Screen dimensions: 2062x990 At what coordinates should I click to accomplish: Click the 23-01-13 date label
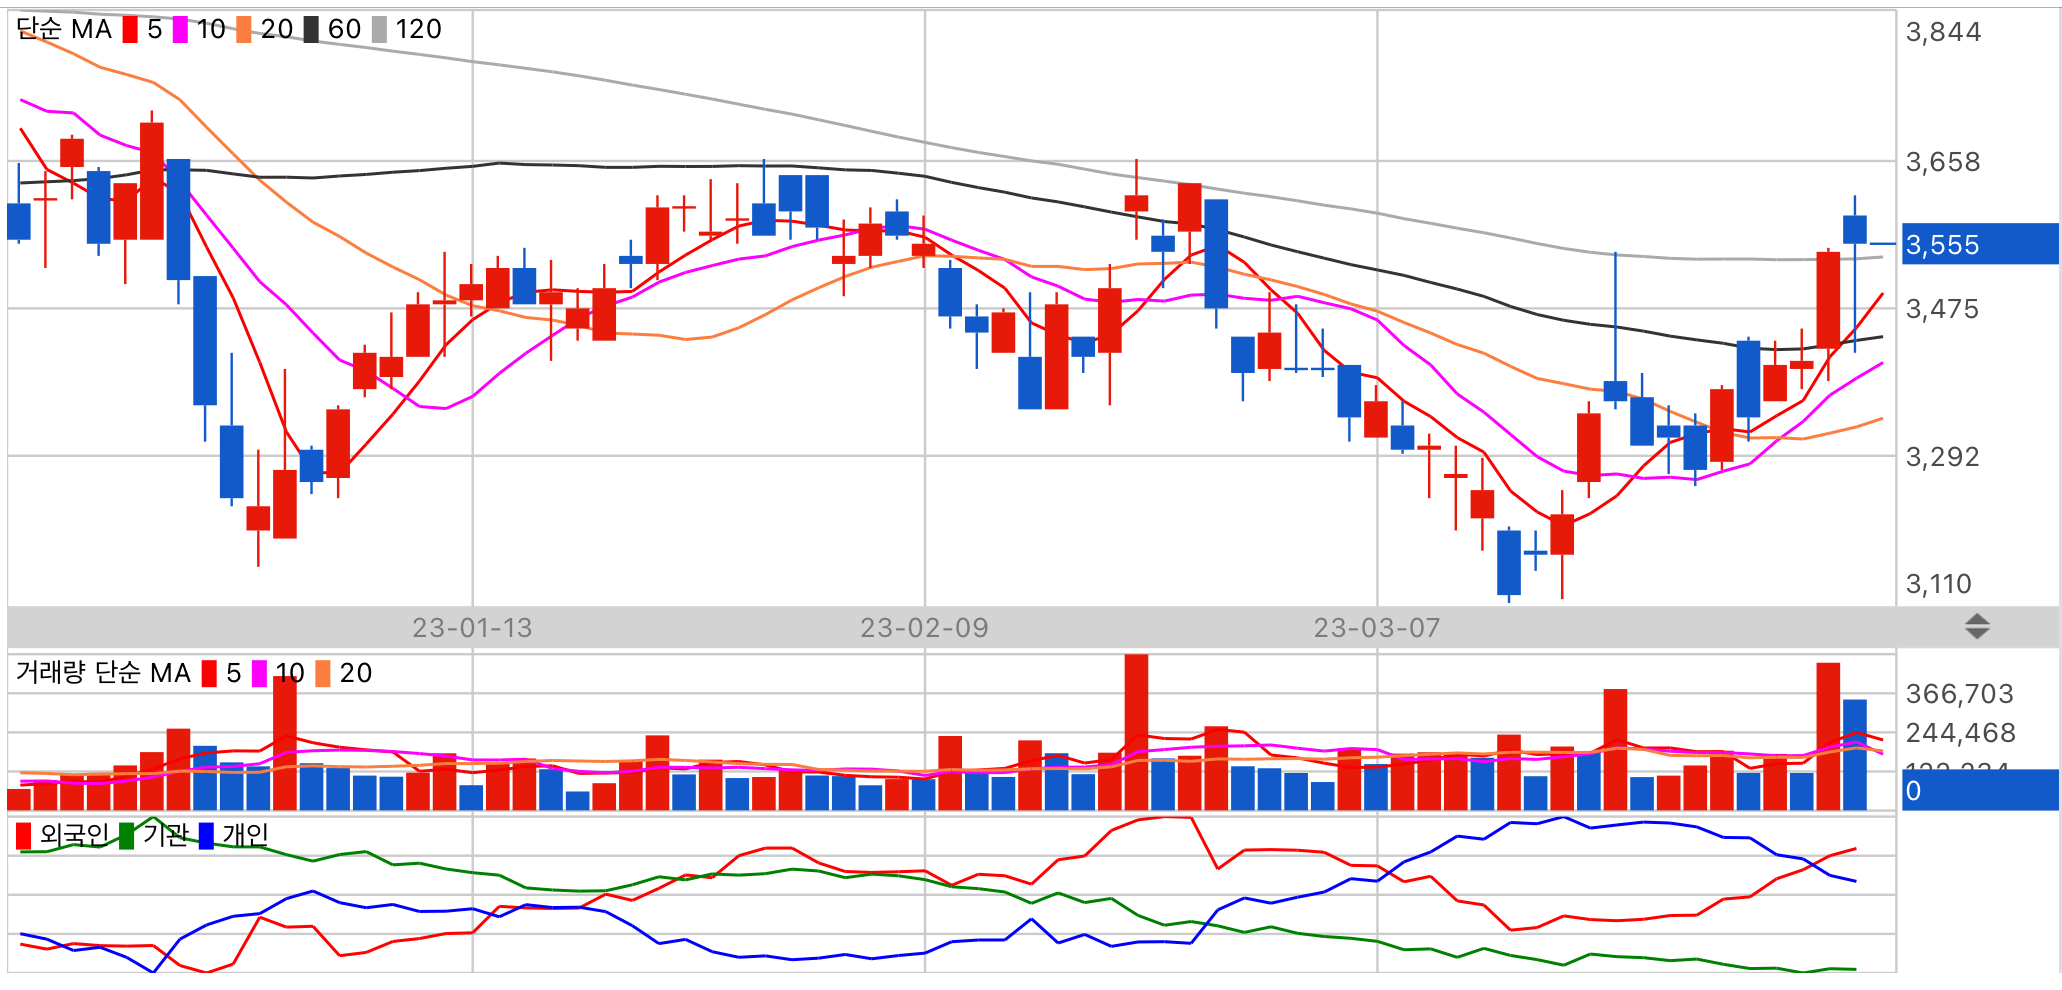point(472,628)
